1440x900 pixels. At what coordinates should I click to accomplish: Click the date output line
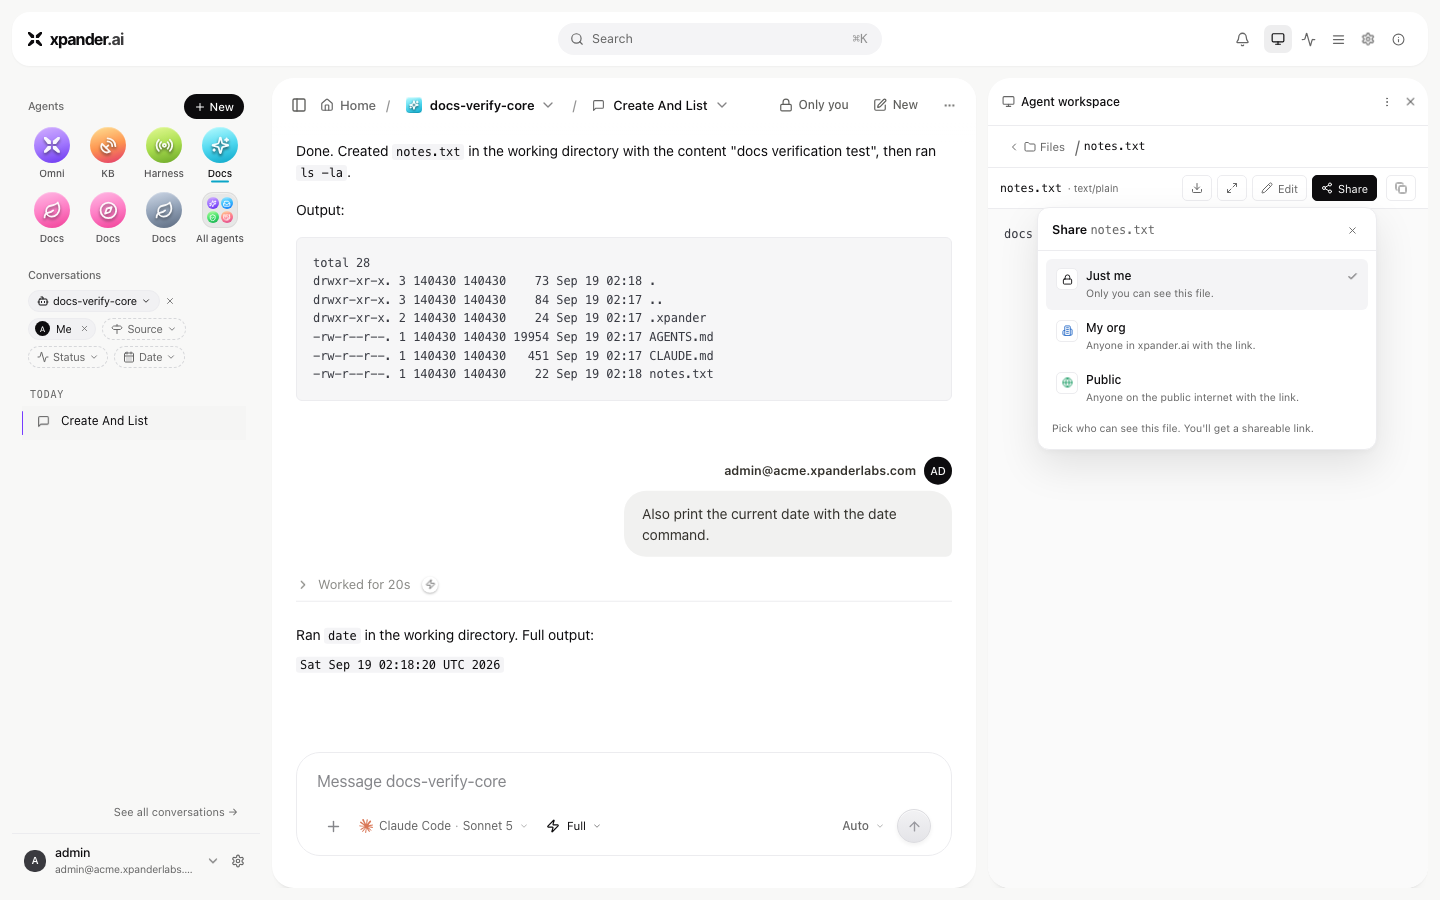[x=400, y=665]
